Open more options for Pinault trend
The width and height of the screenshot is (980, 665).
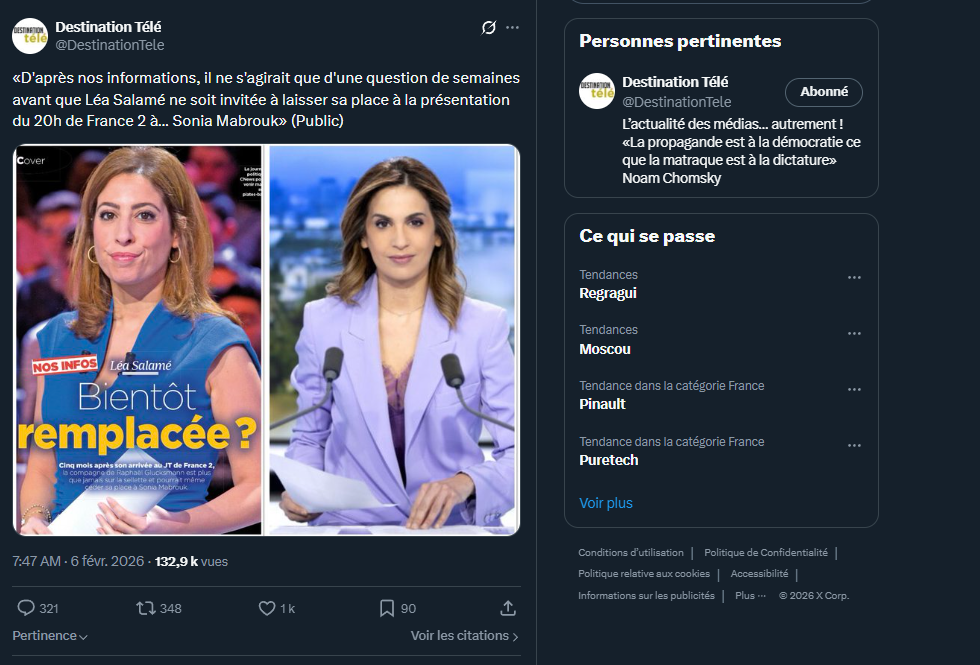pos(854,389)
